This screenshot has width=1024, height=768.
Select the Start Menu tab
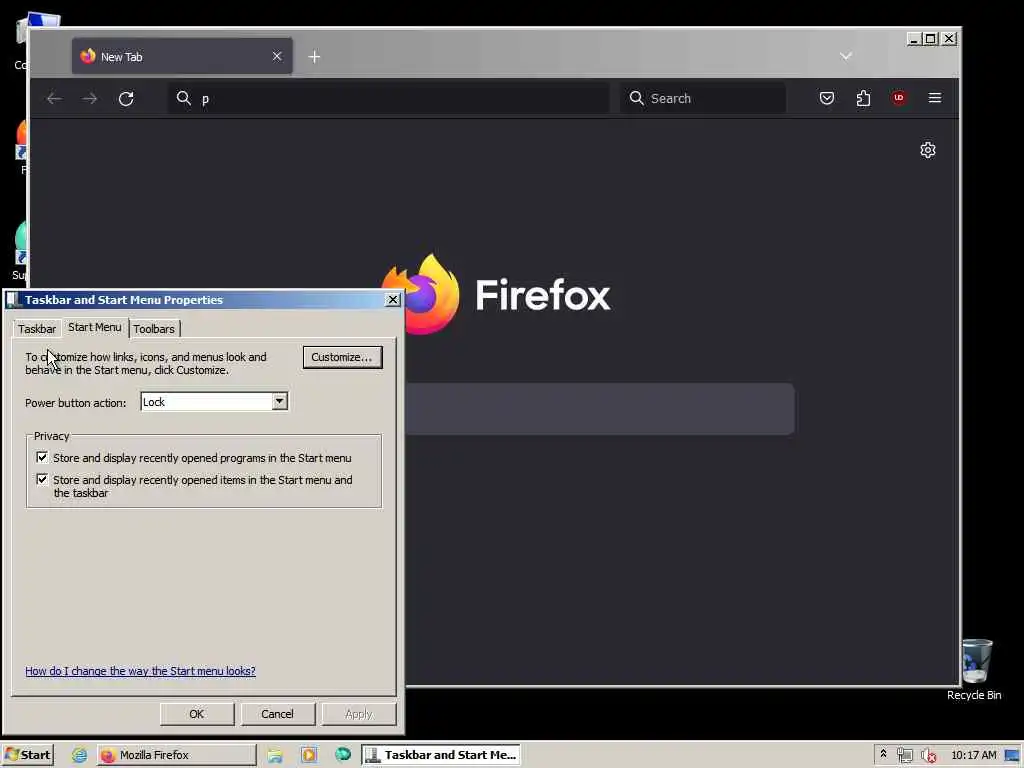[x=95, y=327]
